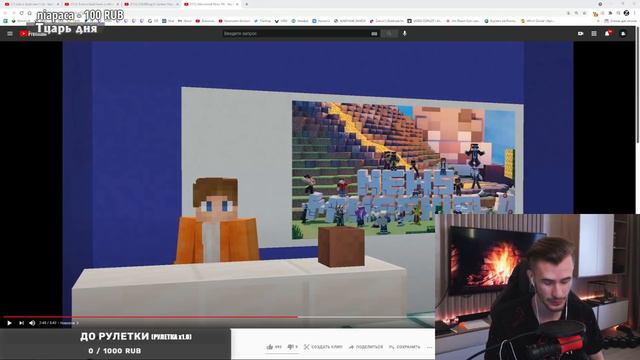Screen dimensions: 640x360
Task: Click the Сохранить save button
Action: (x=404, y=347)
